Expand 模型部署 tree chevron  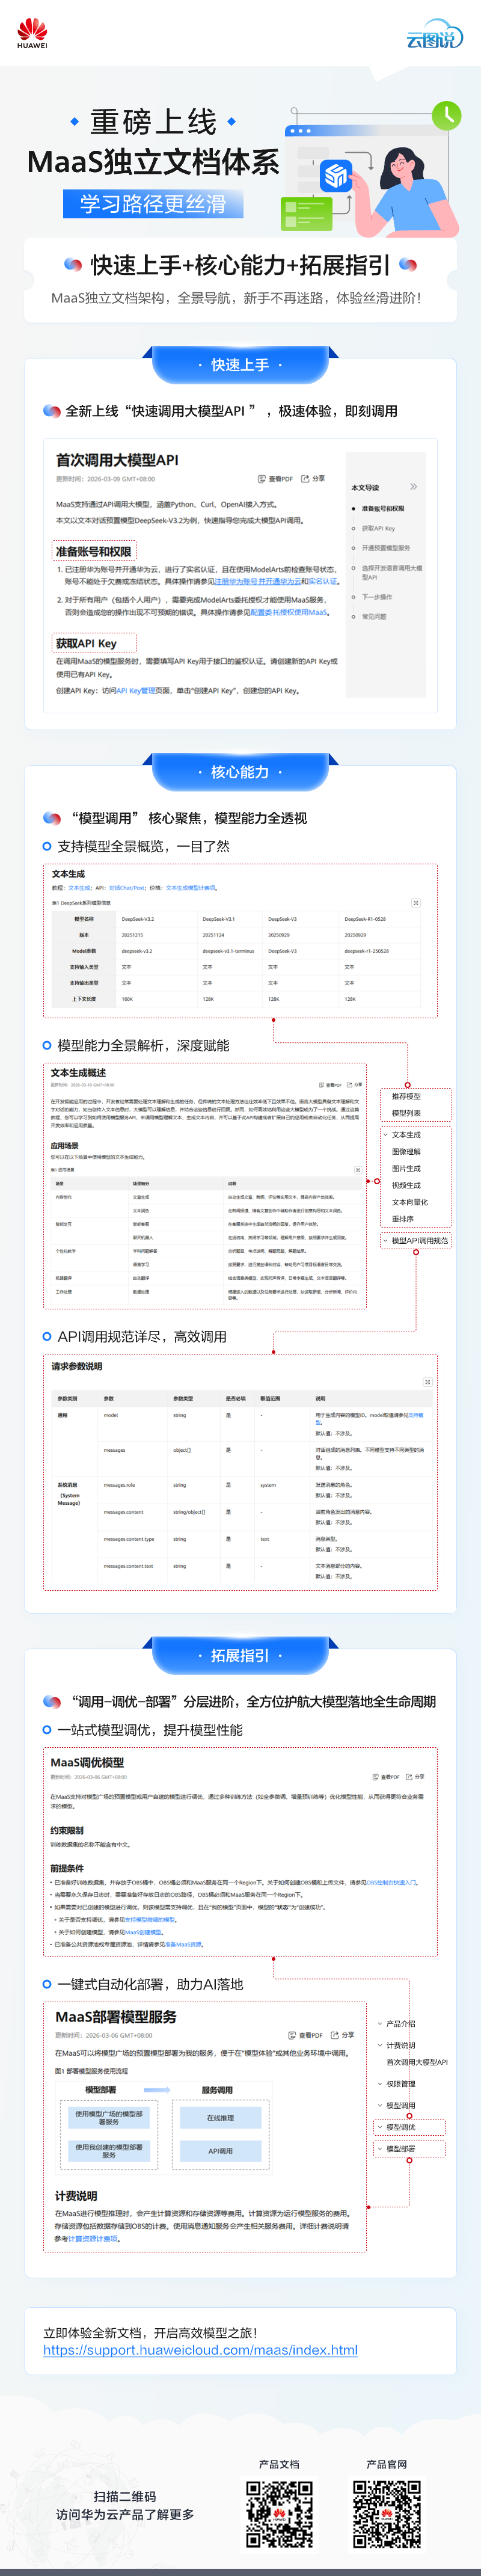tap(380, 2148)
